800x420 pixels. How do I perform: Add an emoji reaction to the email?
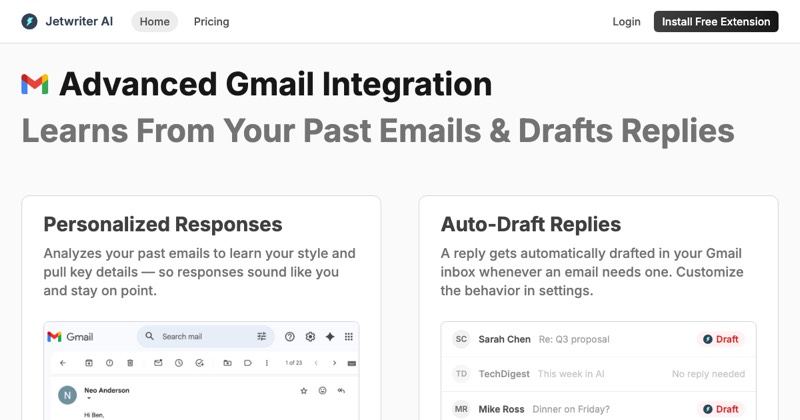click(x=322, y=390)
